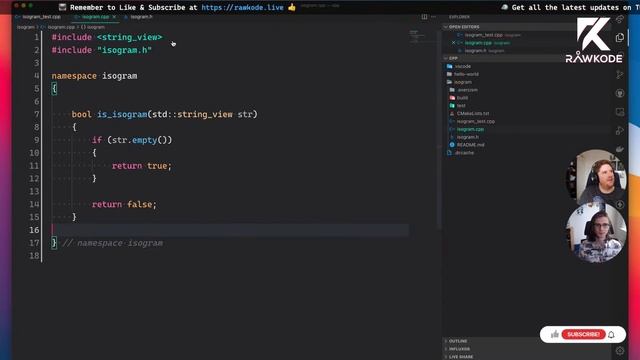Click the split editor icon
640x360 pixels.
coord(424,17)
